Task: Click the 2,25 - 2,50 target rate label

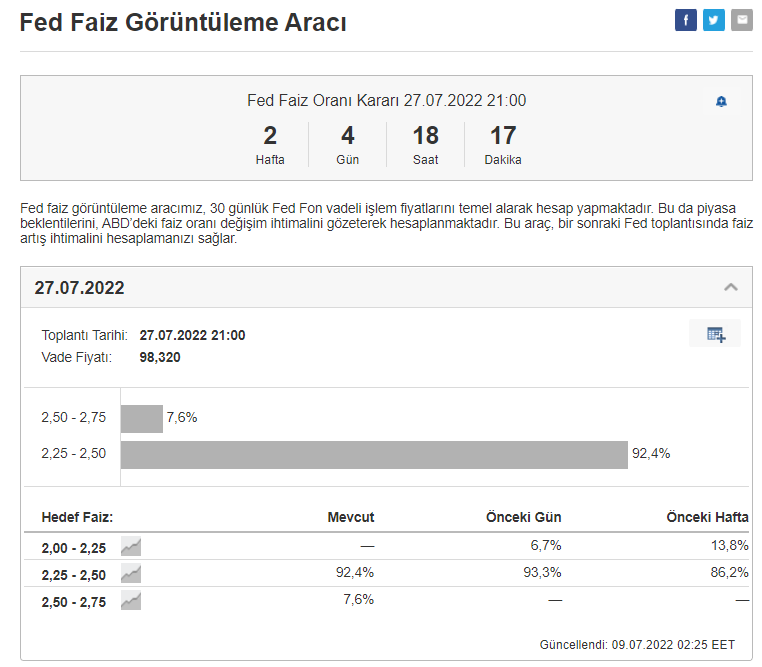Action: tap(75, 575)
